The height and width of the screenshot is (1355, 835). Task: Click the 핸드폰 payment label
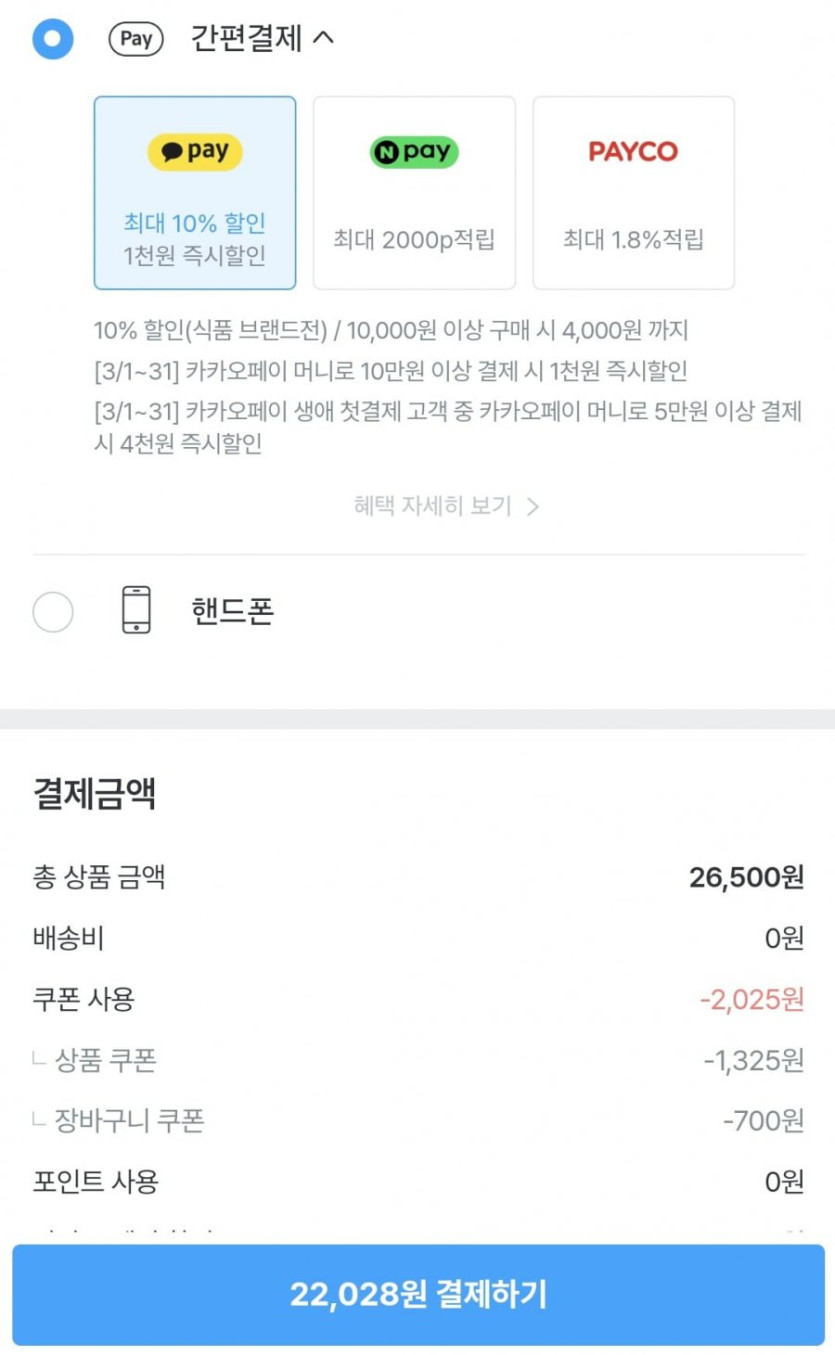point(232,611)
